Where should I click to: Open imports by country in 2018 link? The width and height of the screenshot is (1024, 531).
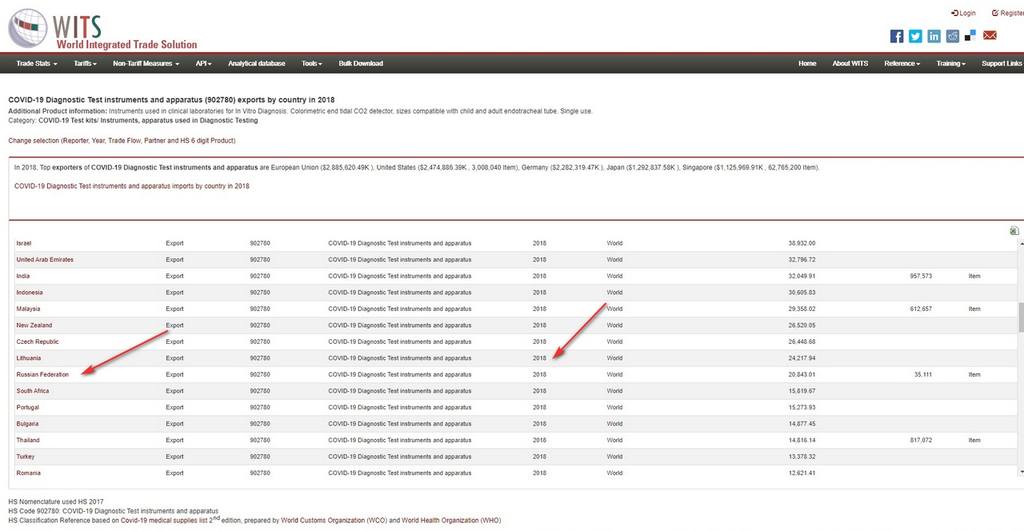coord(132,186)
